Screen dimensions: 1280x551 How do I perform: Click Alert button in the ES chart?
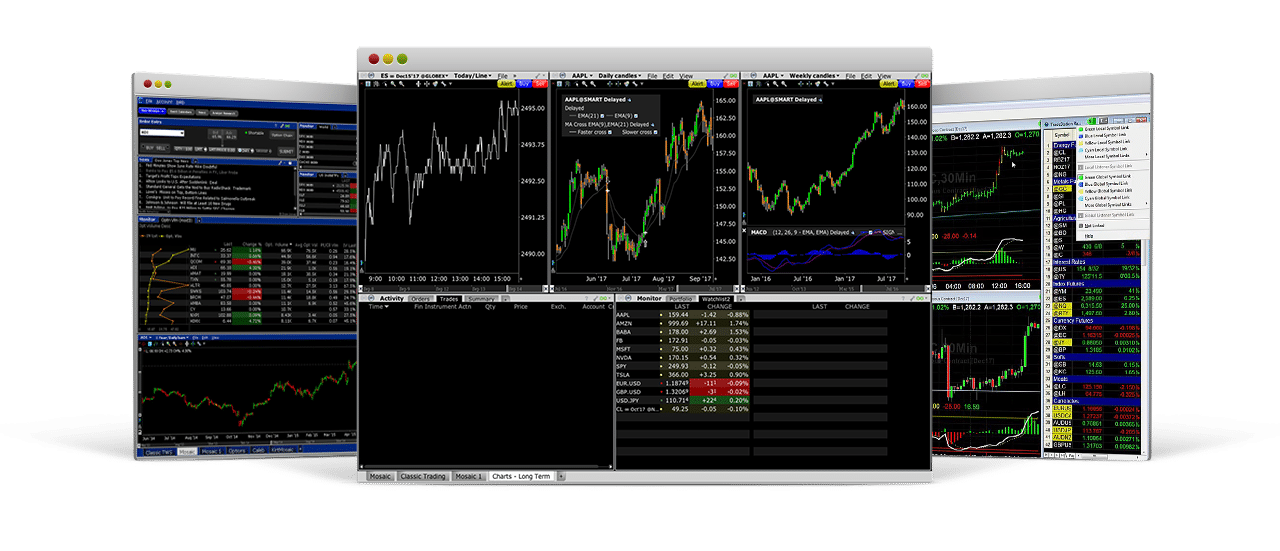pos(507,84)
